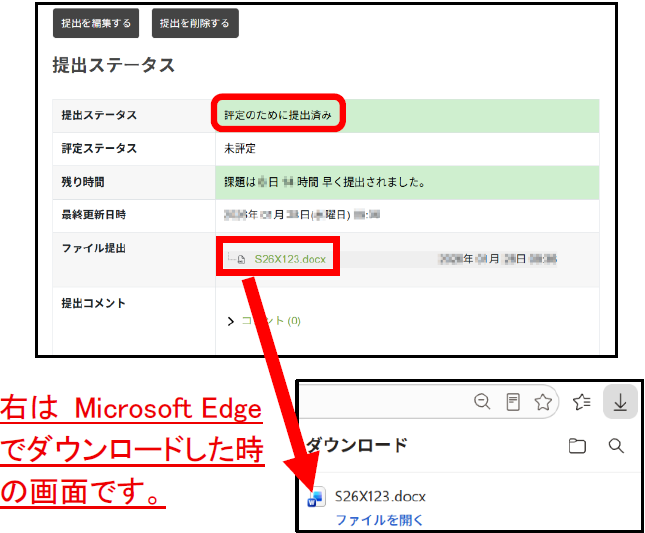
Task: Click the 提出を削除する button
Action: tap(195, 23)
